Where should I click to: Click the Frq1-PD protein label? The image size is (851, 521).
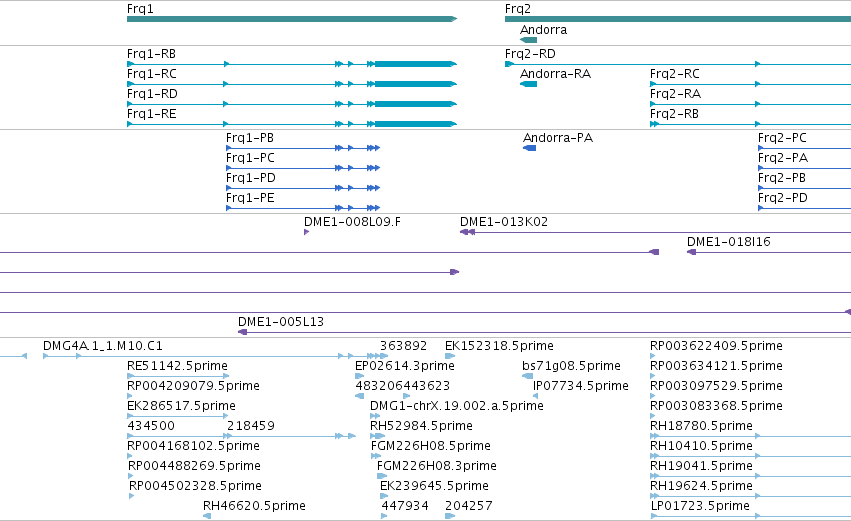[251, 178]
